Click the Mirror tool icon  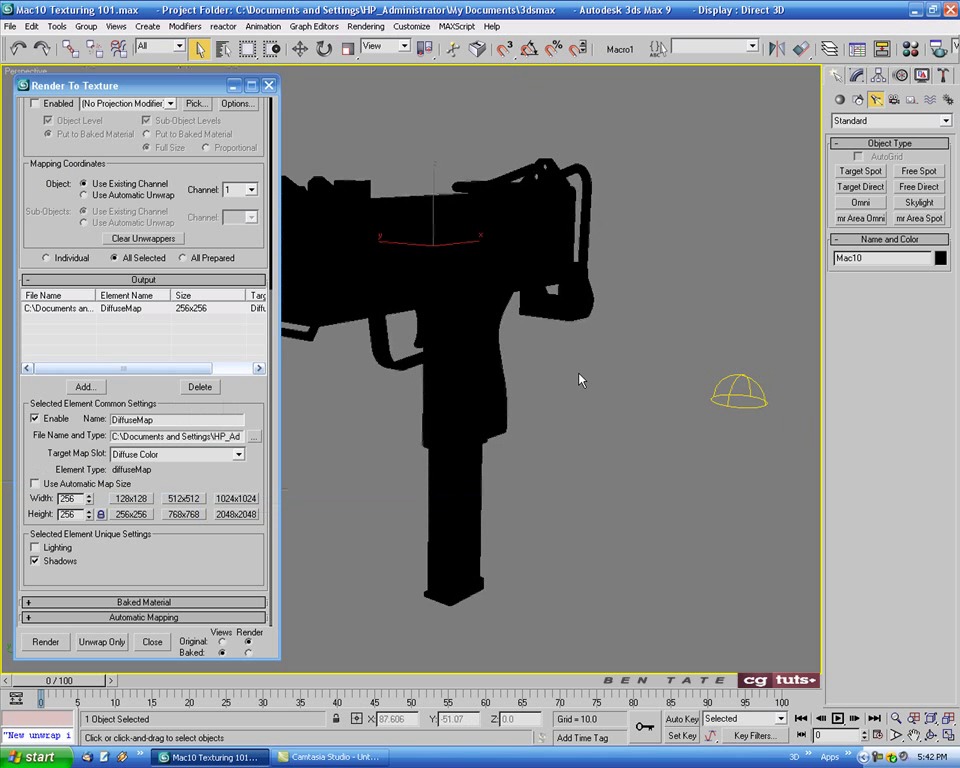(x=777, y=49)
